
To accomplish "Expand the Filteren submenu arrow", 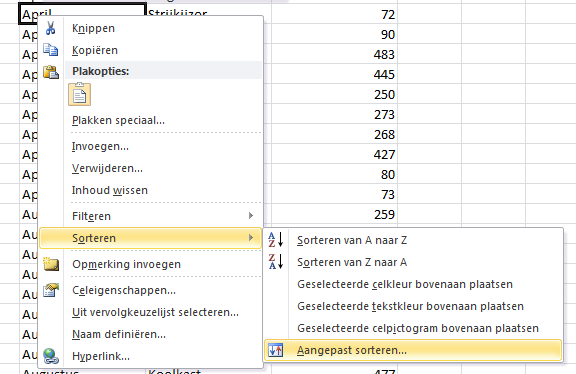I will (251, 216).
